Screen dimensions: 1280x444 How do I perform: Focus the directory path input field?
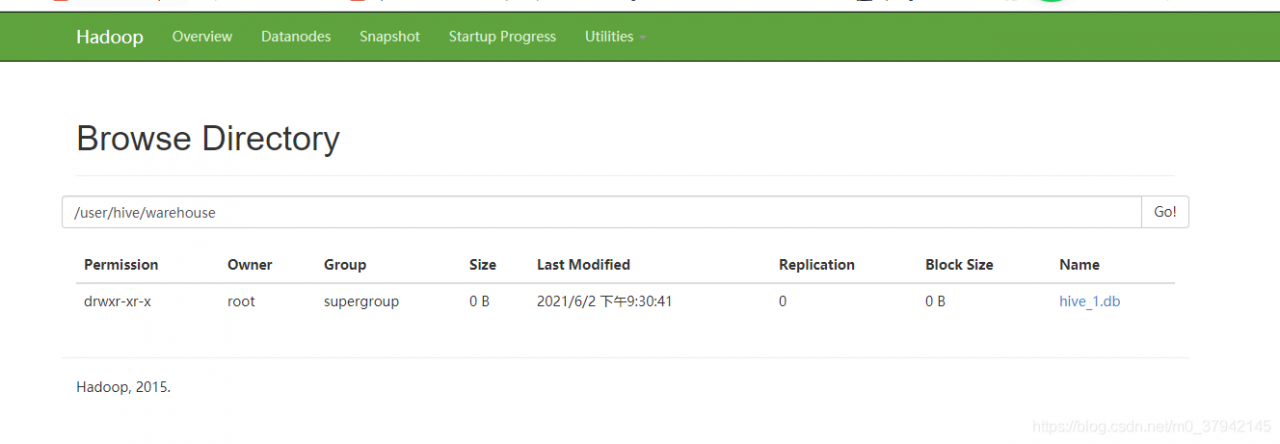pyautogui.click(x=601, y=212)
